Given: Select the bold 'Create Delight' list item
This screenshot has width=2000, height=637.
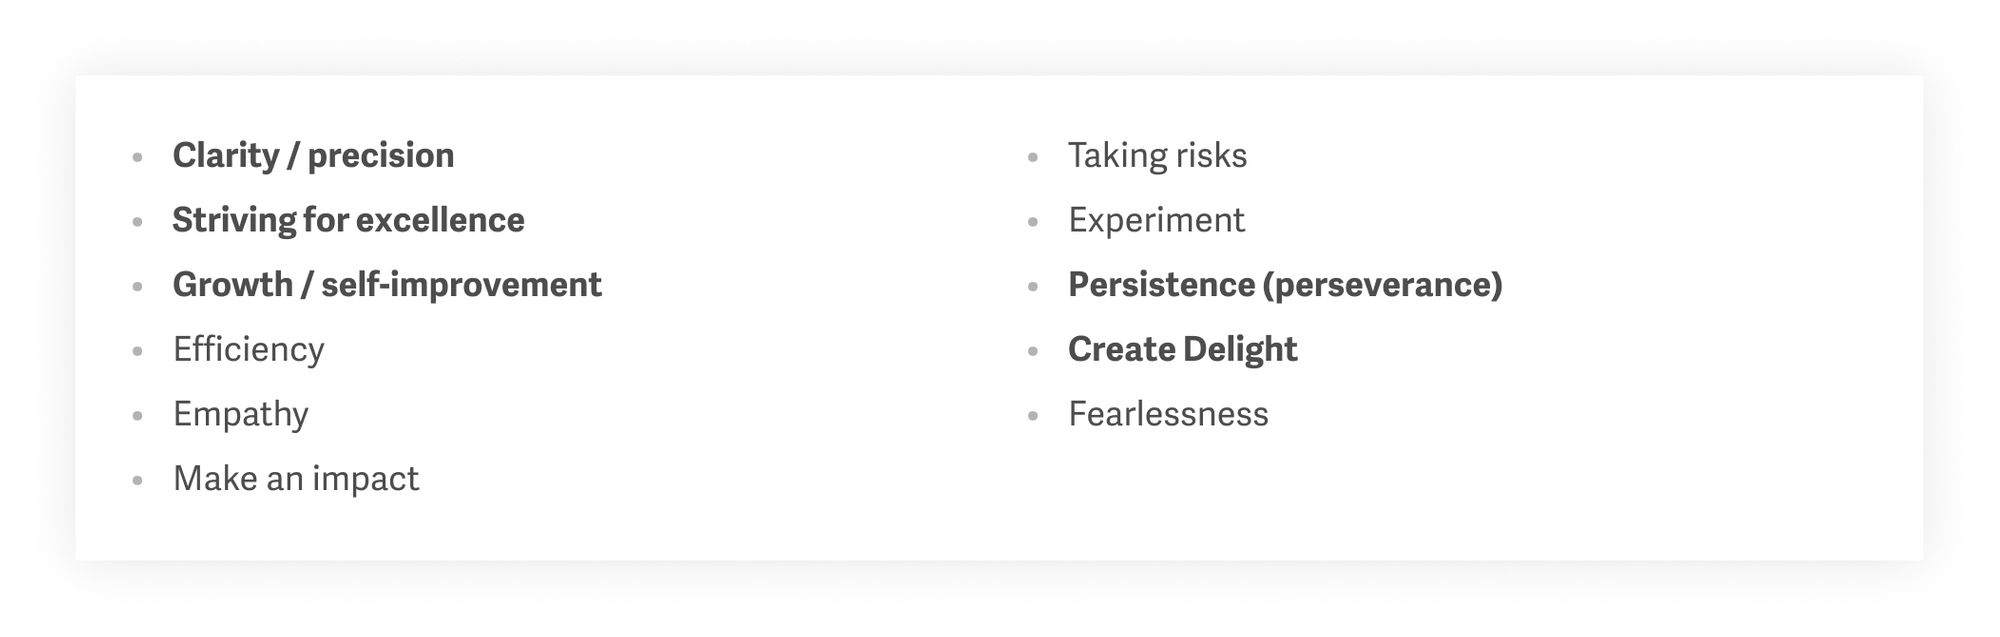Looking at the screenshot, I should pos(1182,350).
